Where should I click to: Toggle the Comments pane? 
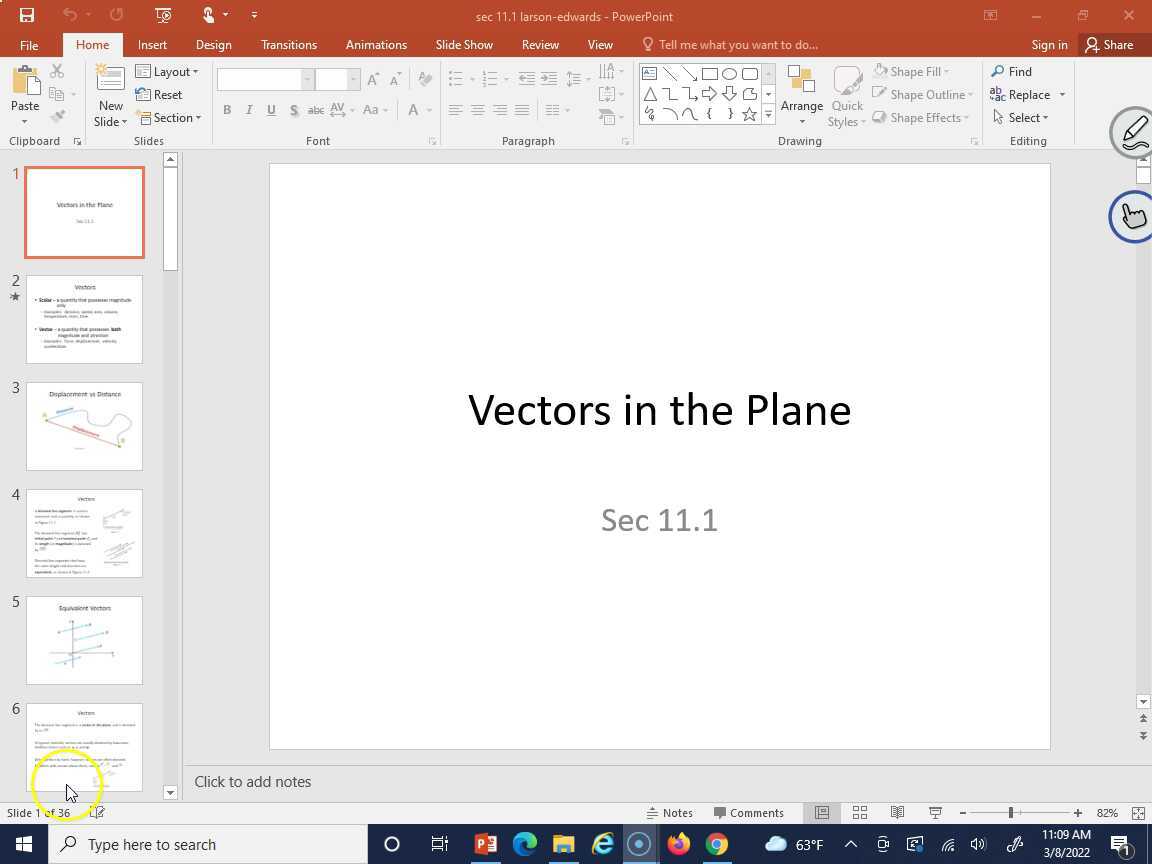pos(748,813)
